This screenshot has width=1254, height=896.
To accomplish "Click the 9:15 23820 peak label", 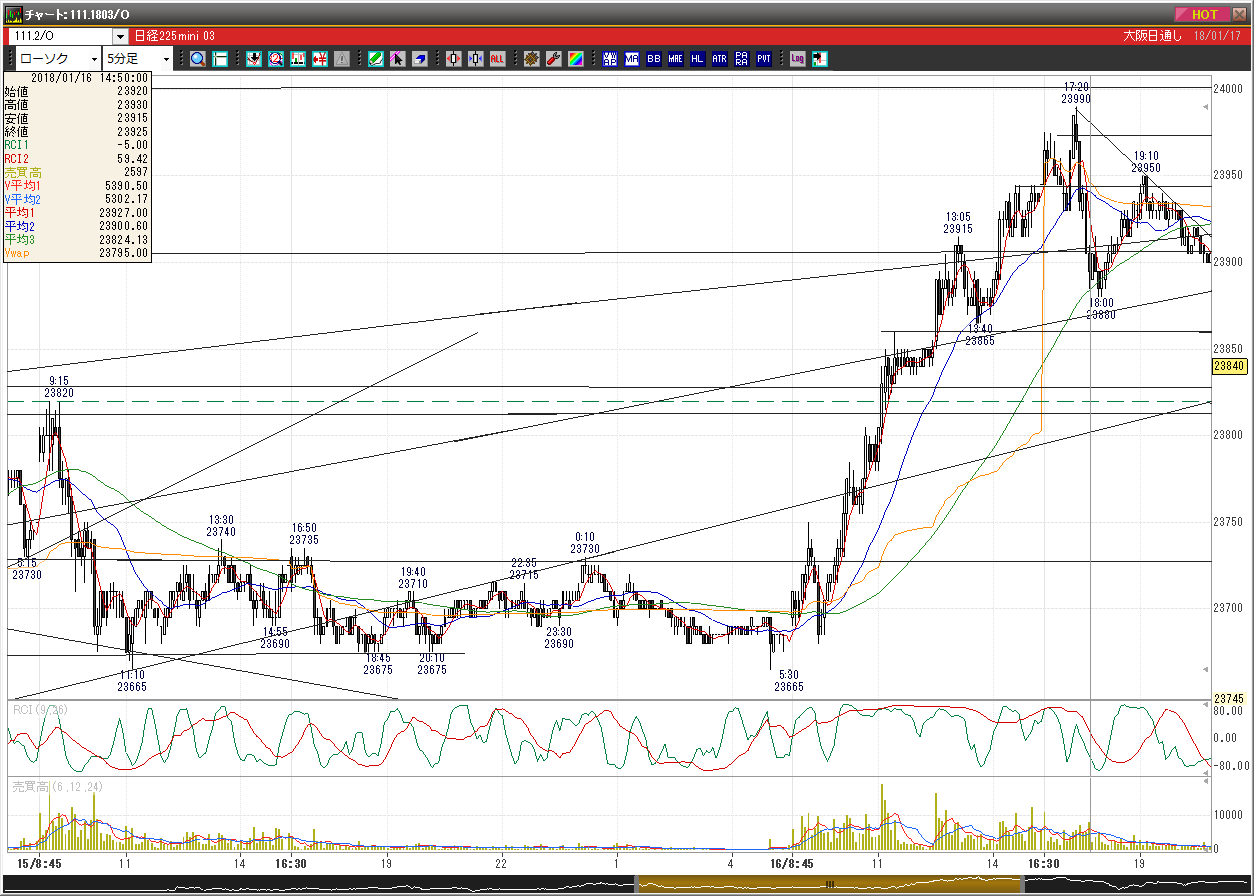I will click(x=58, y=387).
